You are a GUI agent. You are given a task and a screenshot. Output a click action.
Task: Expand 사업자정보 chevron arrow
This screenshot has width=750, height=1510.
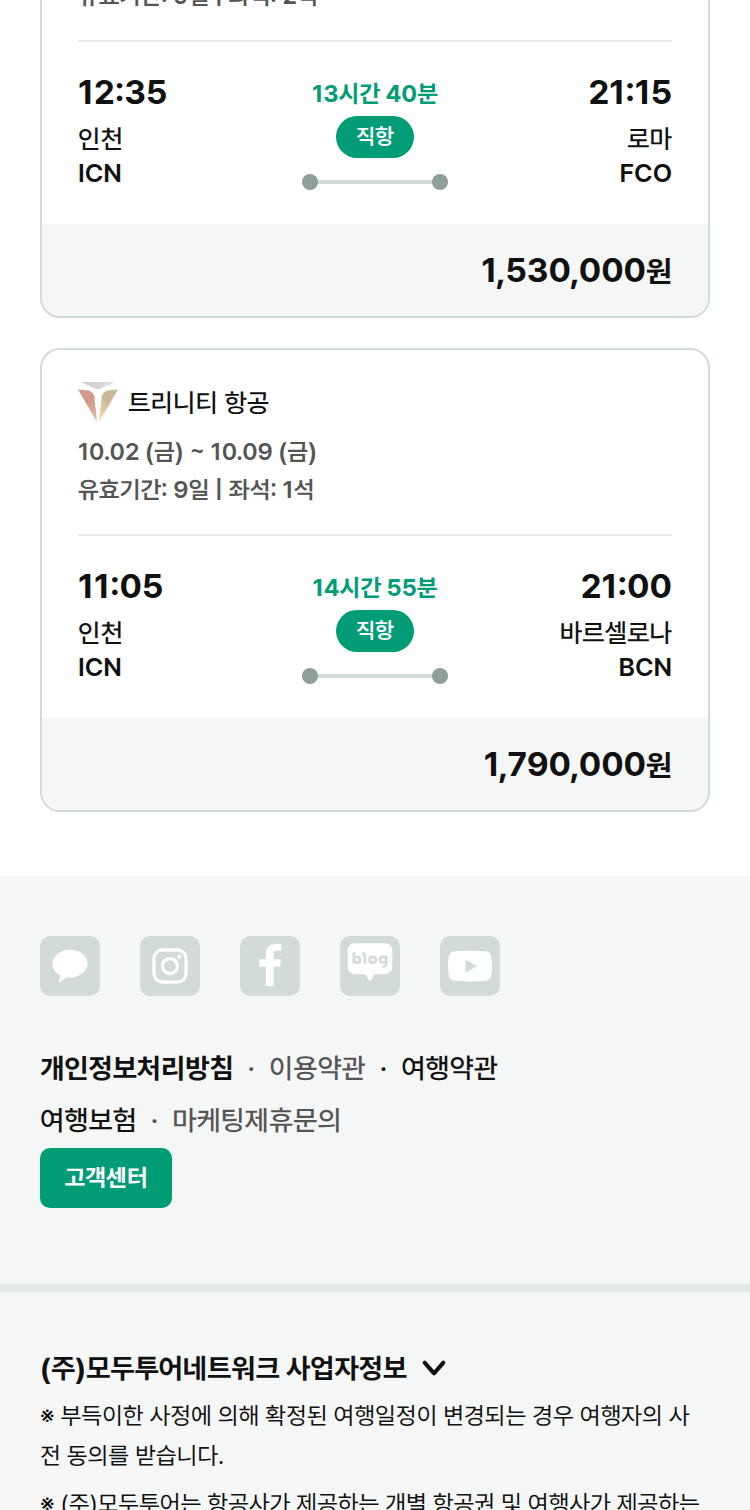[434, 1367]
